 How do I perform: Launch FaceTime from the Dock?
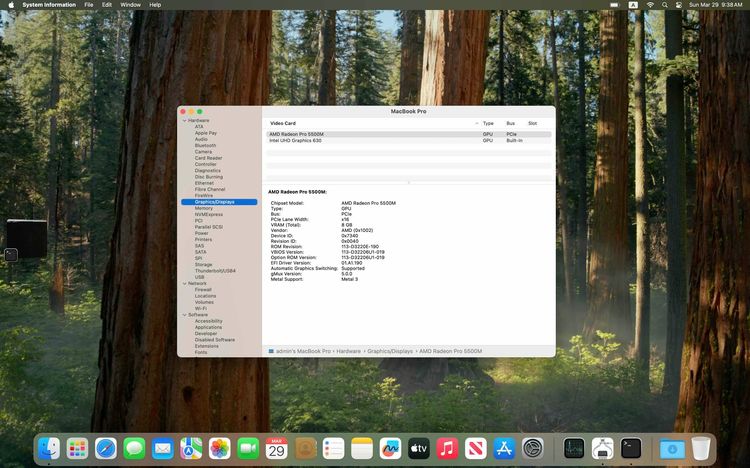(x=248, y=449)
